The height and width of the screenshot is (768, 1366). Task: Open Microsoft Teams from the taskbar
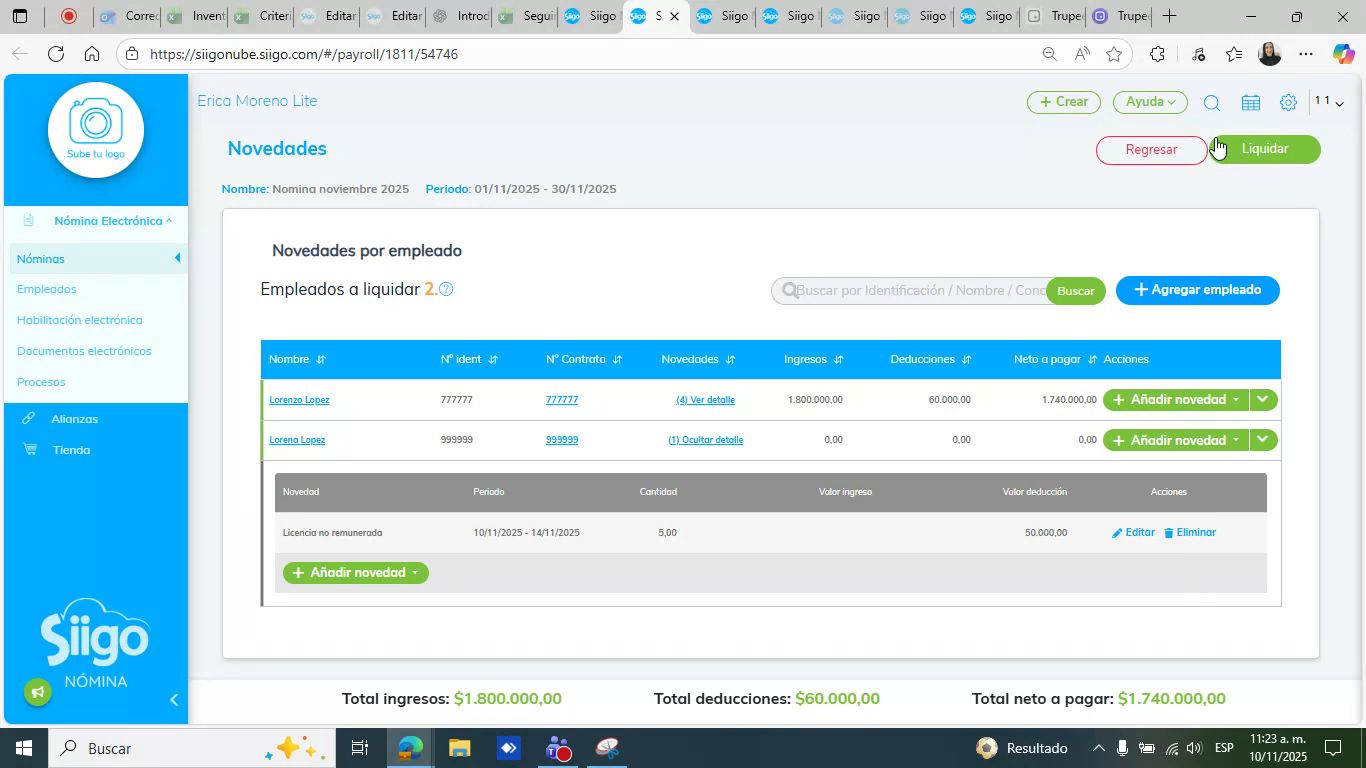pyautogui.click(x=558, y=748)
